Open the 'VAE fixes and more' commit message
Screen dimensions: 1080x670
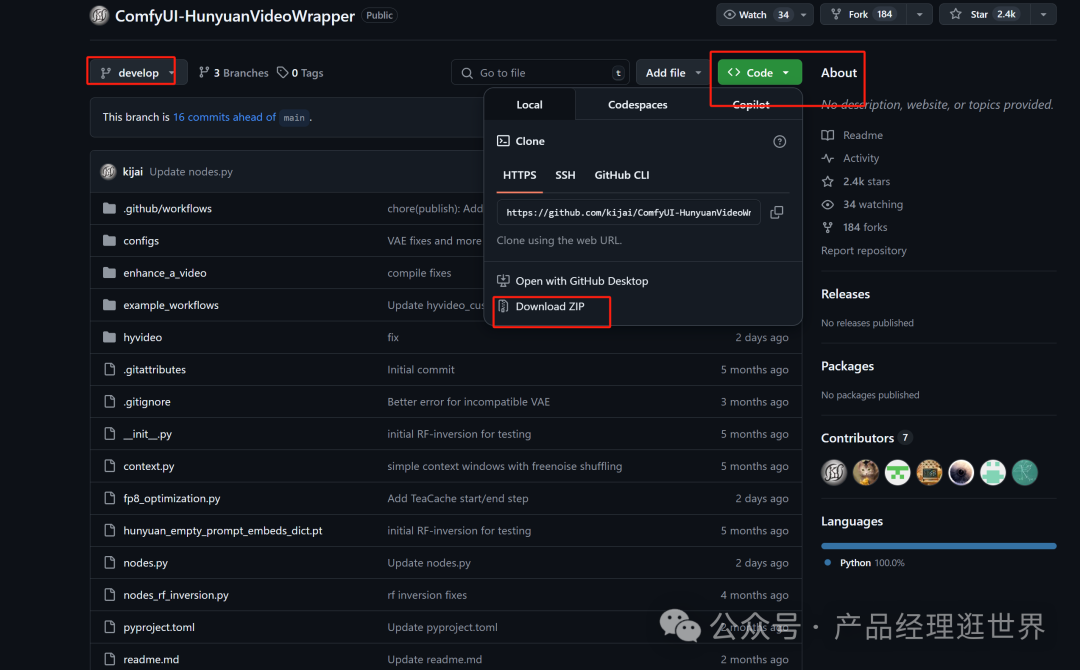tap(434, 241)
